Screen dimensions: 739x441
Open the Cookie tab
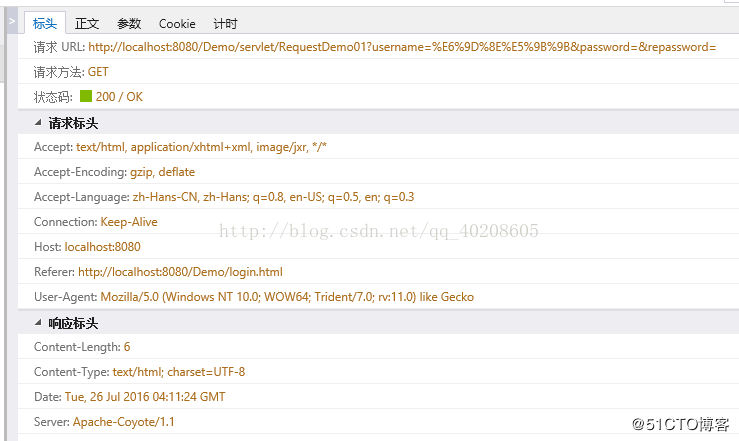click(177, 23)
